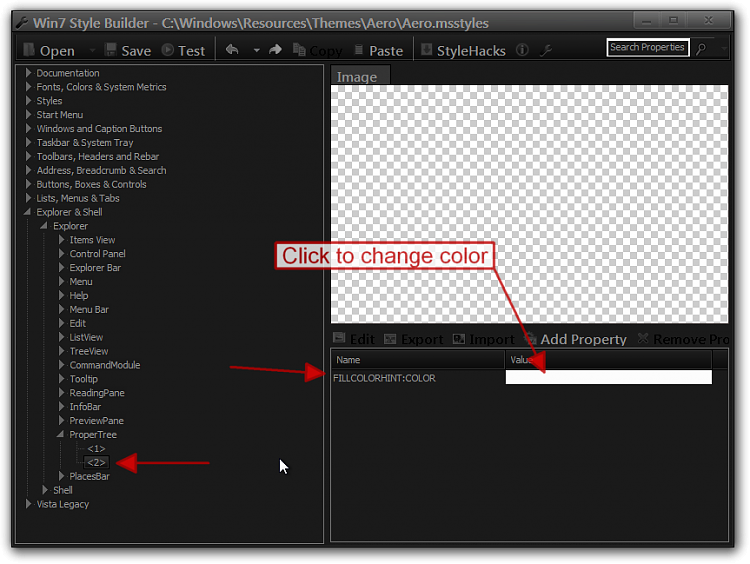Screen dimensions: 750x564
Task: Expand the Styles tree node
Action: coord(28,100)
